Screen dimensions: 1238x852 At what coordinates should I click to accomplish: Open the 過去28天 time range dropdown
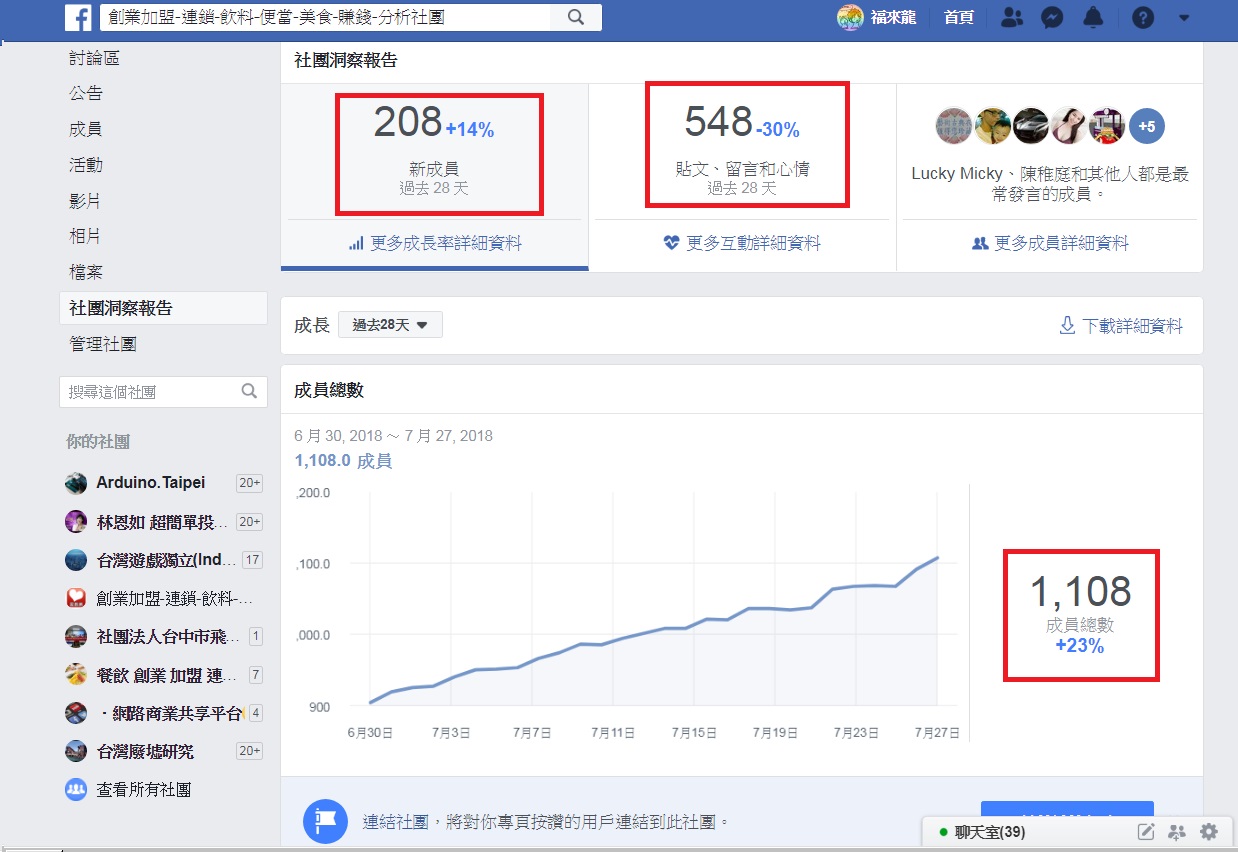[390, 325]
